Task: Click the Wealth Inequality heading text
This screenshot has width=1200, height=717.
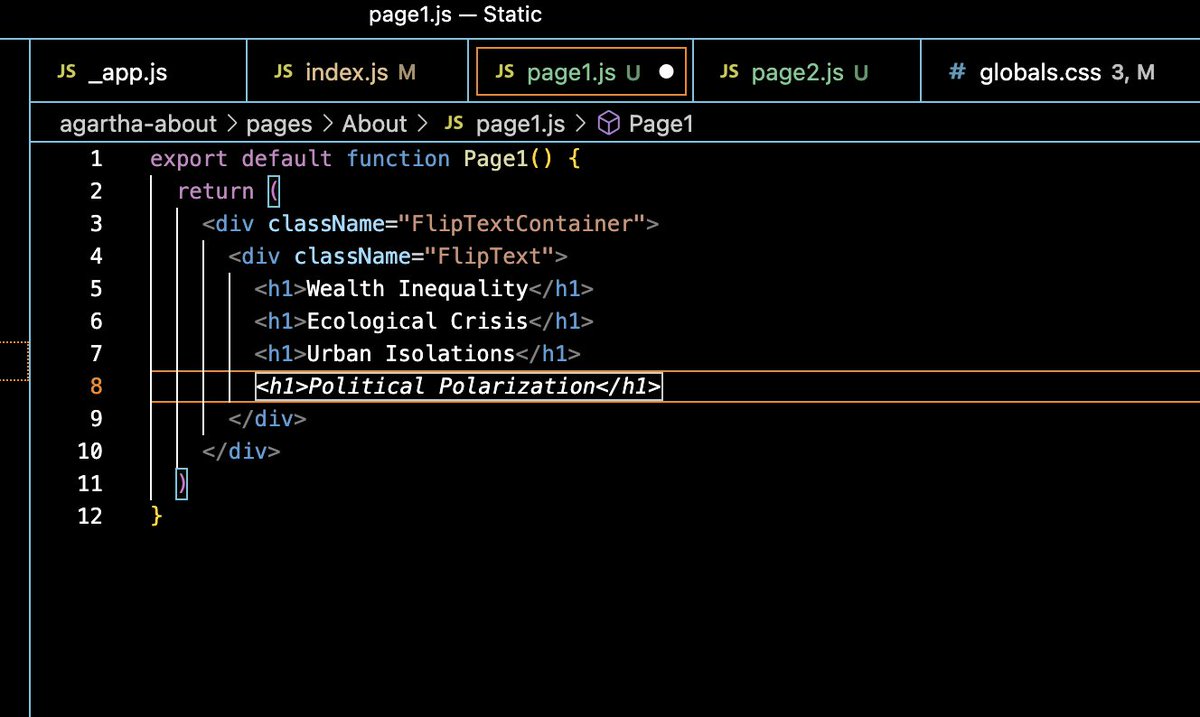Action: click(x=417, y=289)
